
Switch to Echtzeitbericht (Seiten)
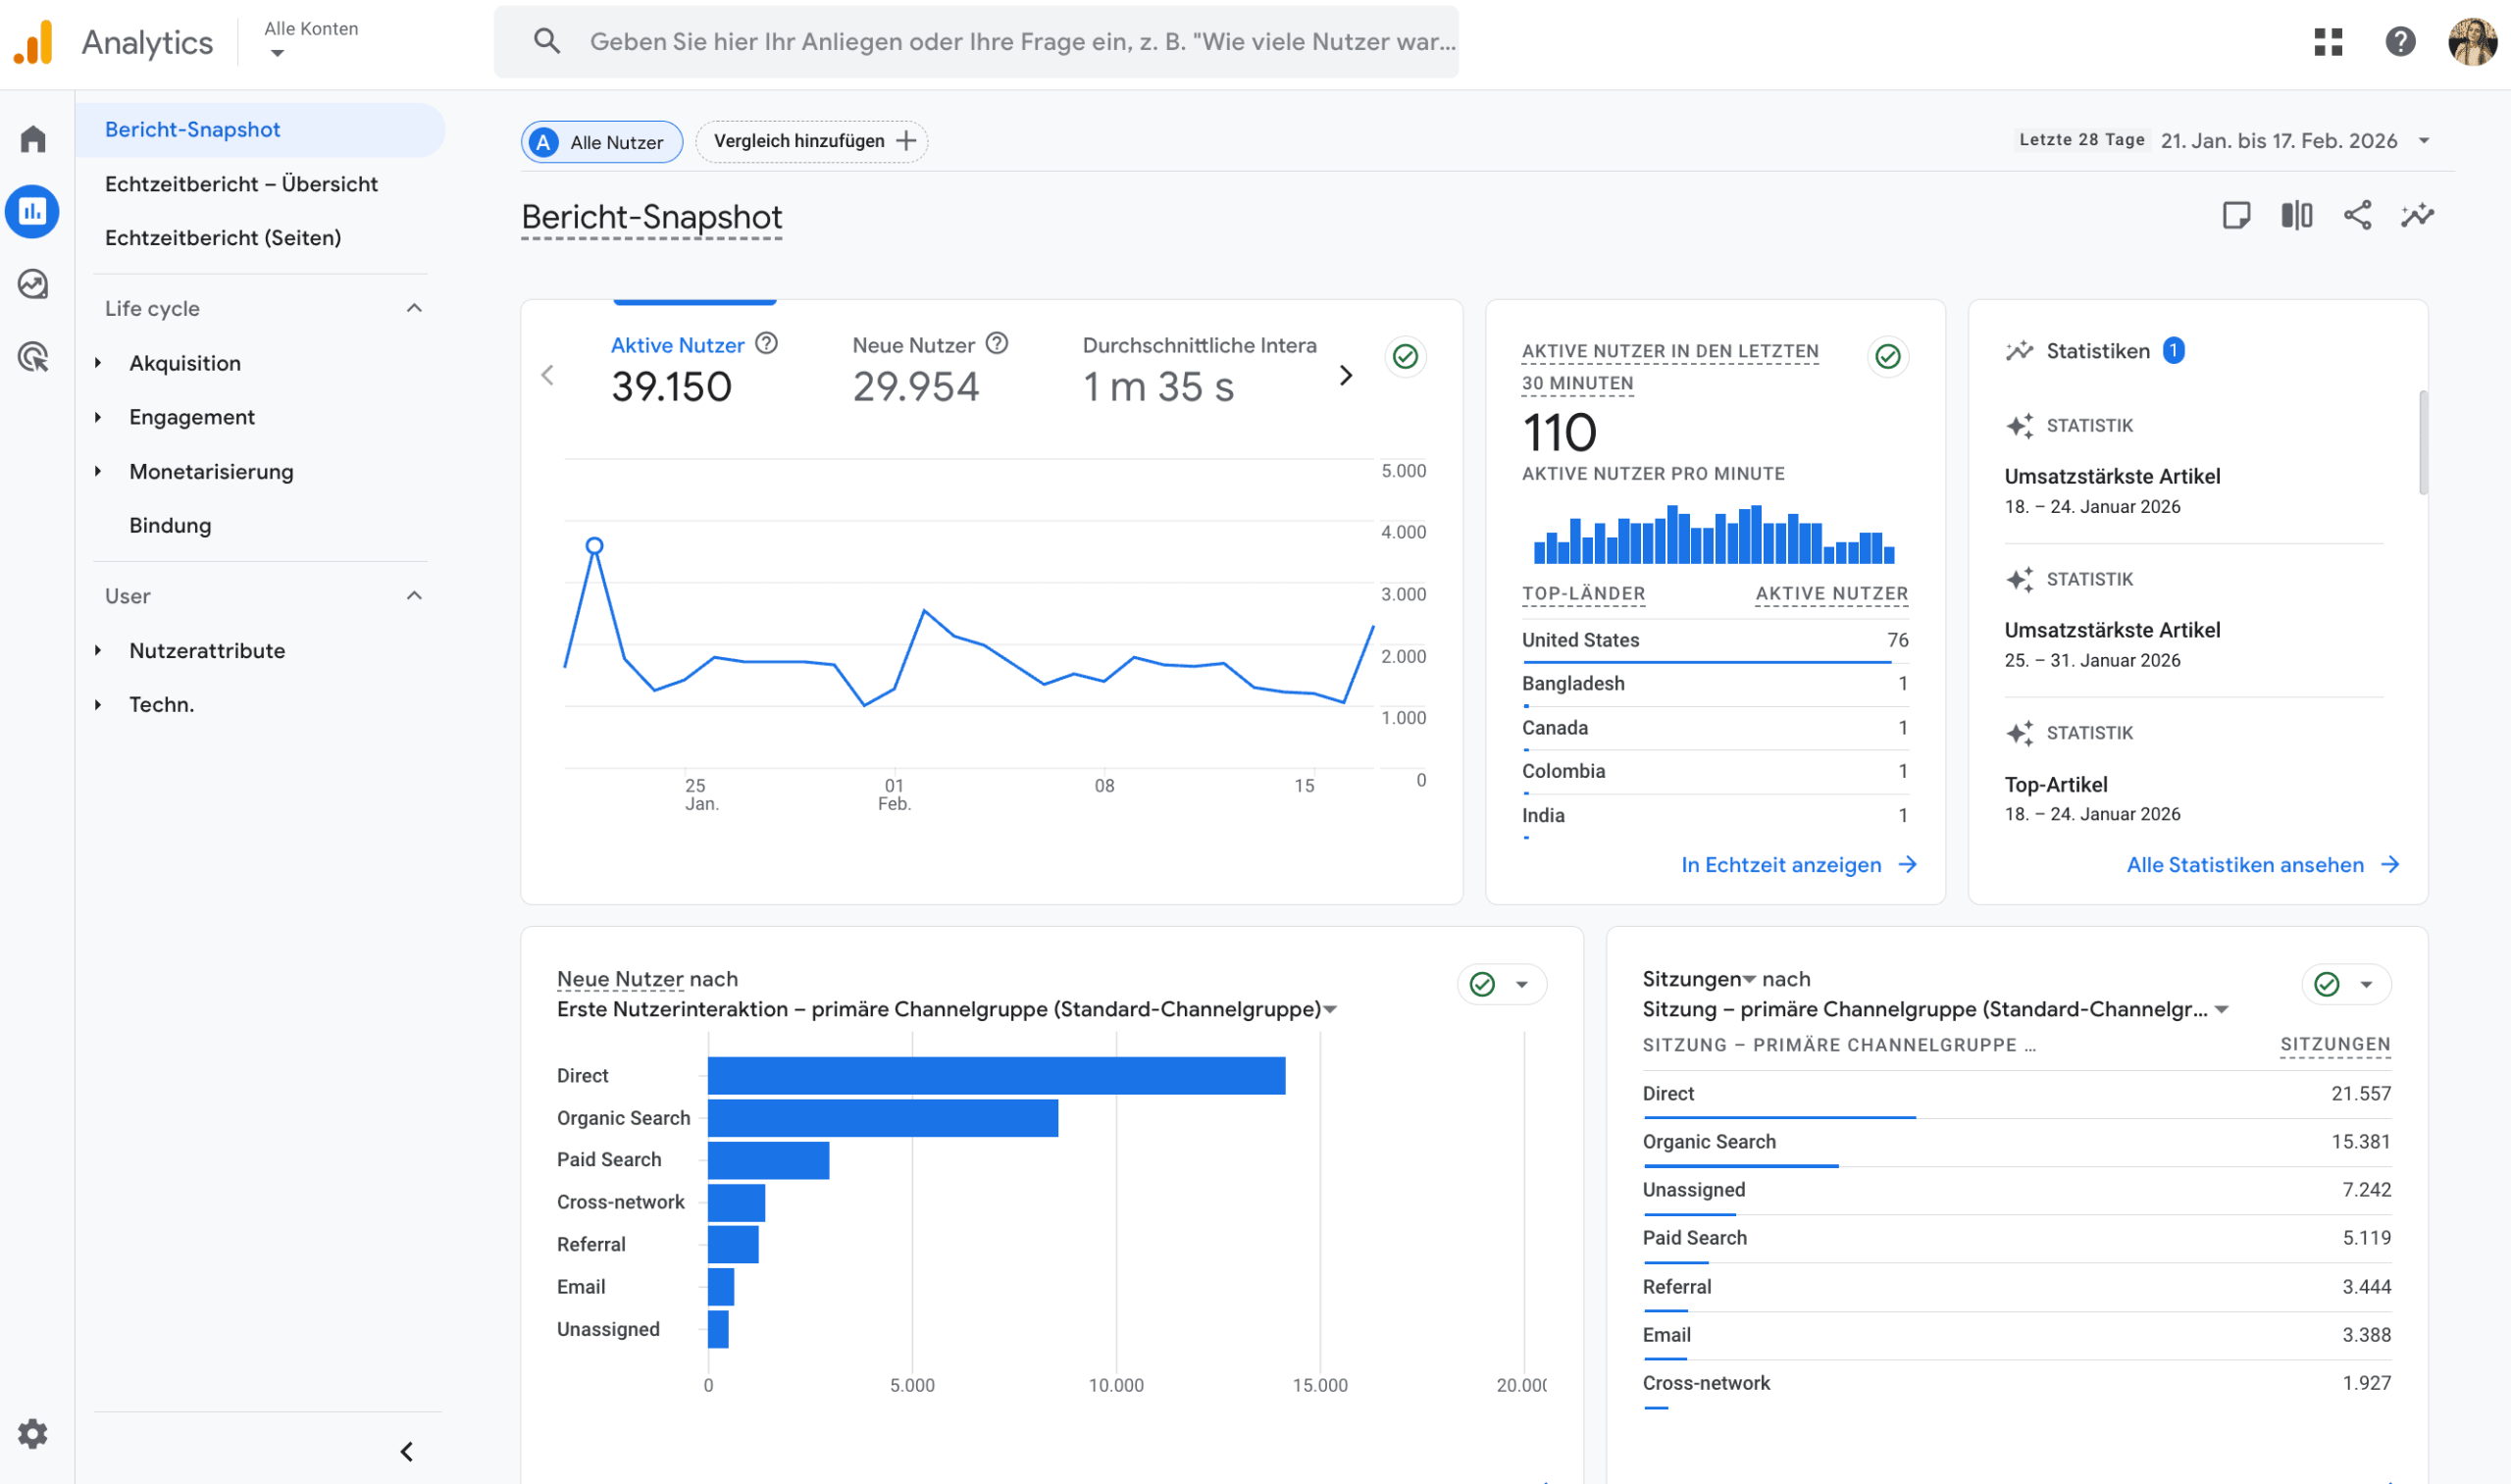click(224, 237)
